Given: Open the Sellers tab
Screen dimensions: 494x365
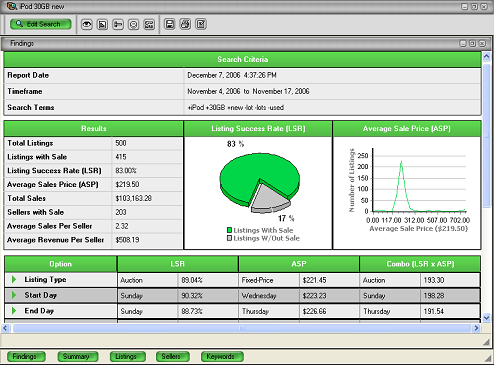Looking at the screenshot, I should point(173,356).
